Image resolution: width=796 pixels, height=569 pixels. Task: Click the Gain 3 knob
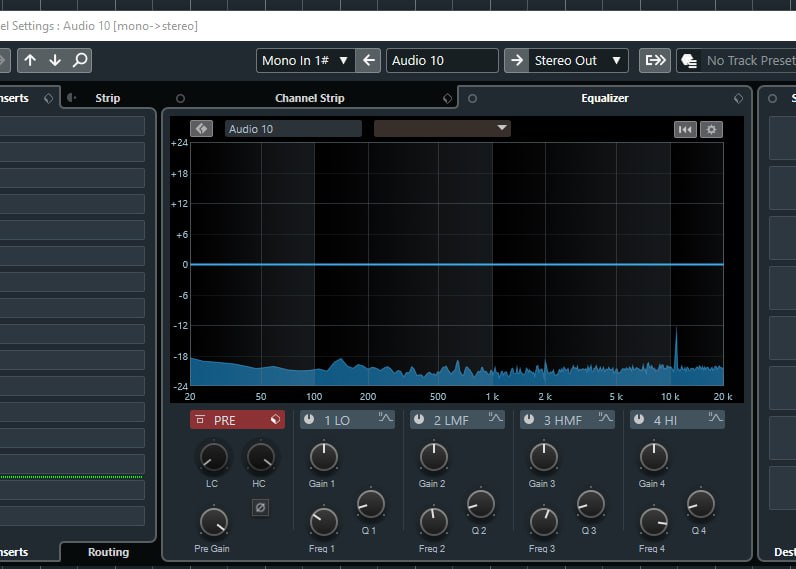coord(544,457)
